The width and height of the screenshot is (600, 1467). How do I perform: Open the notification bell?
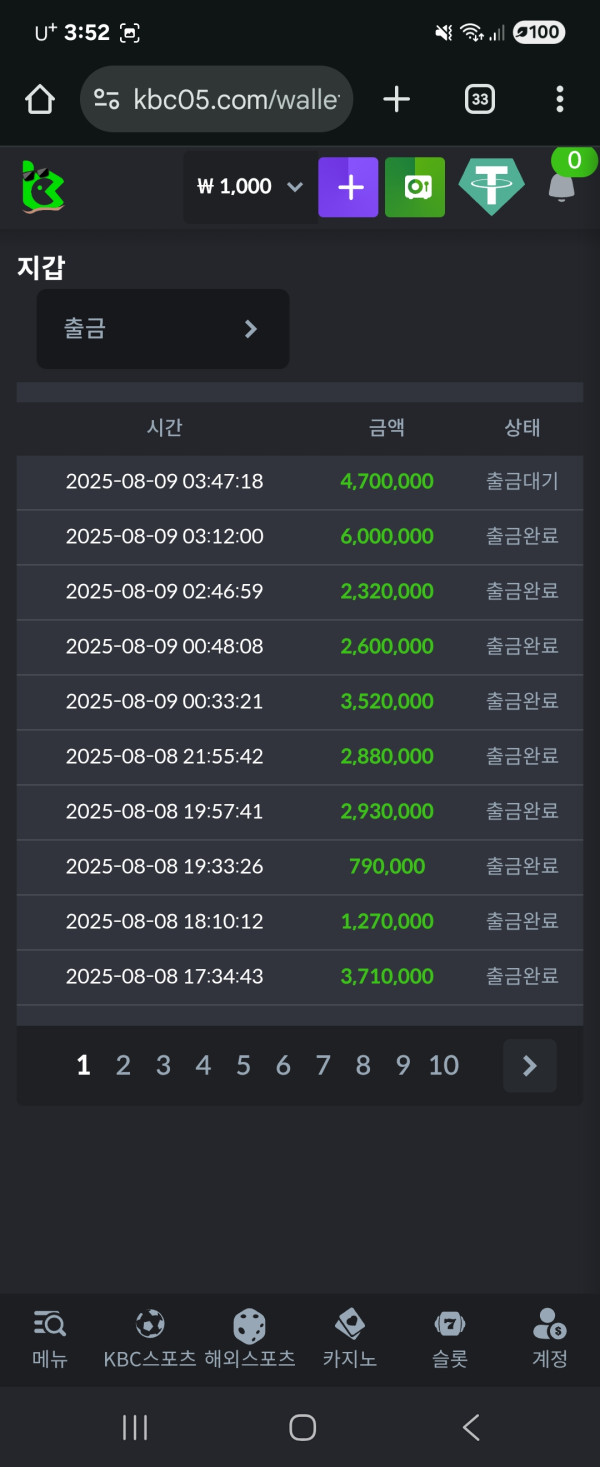562,186
